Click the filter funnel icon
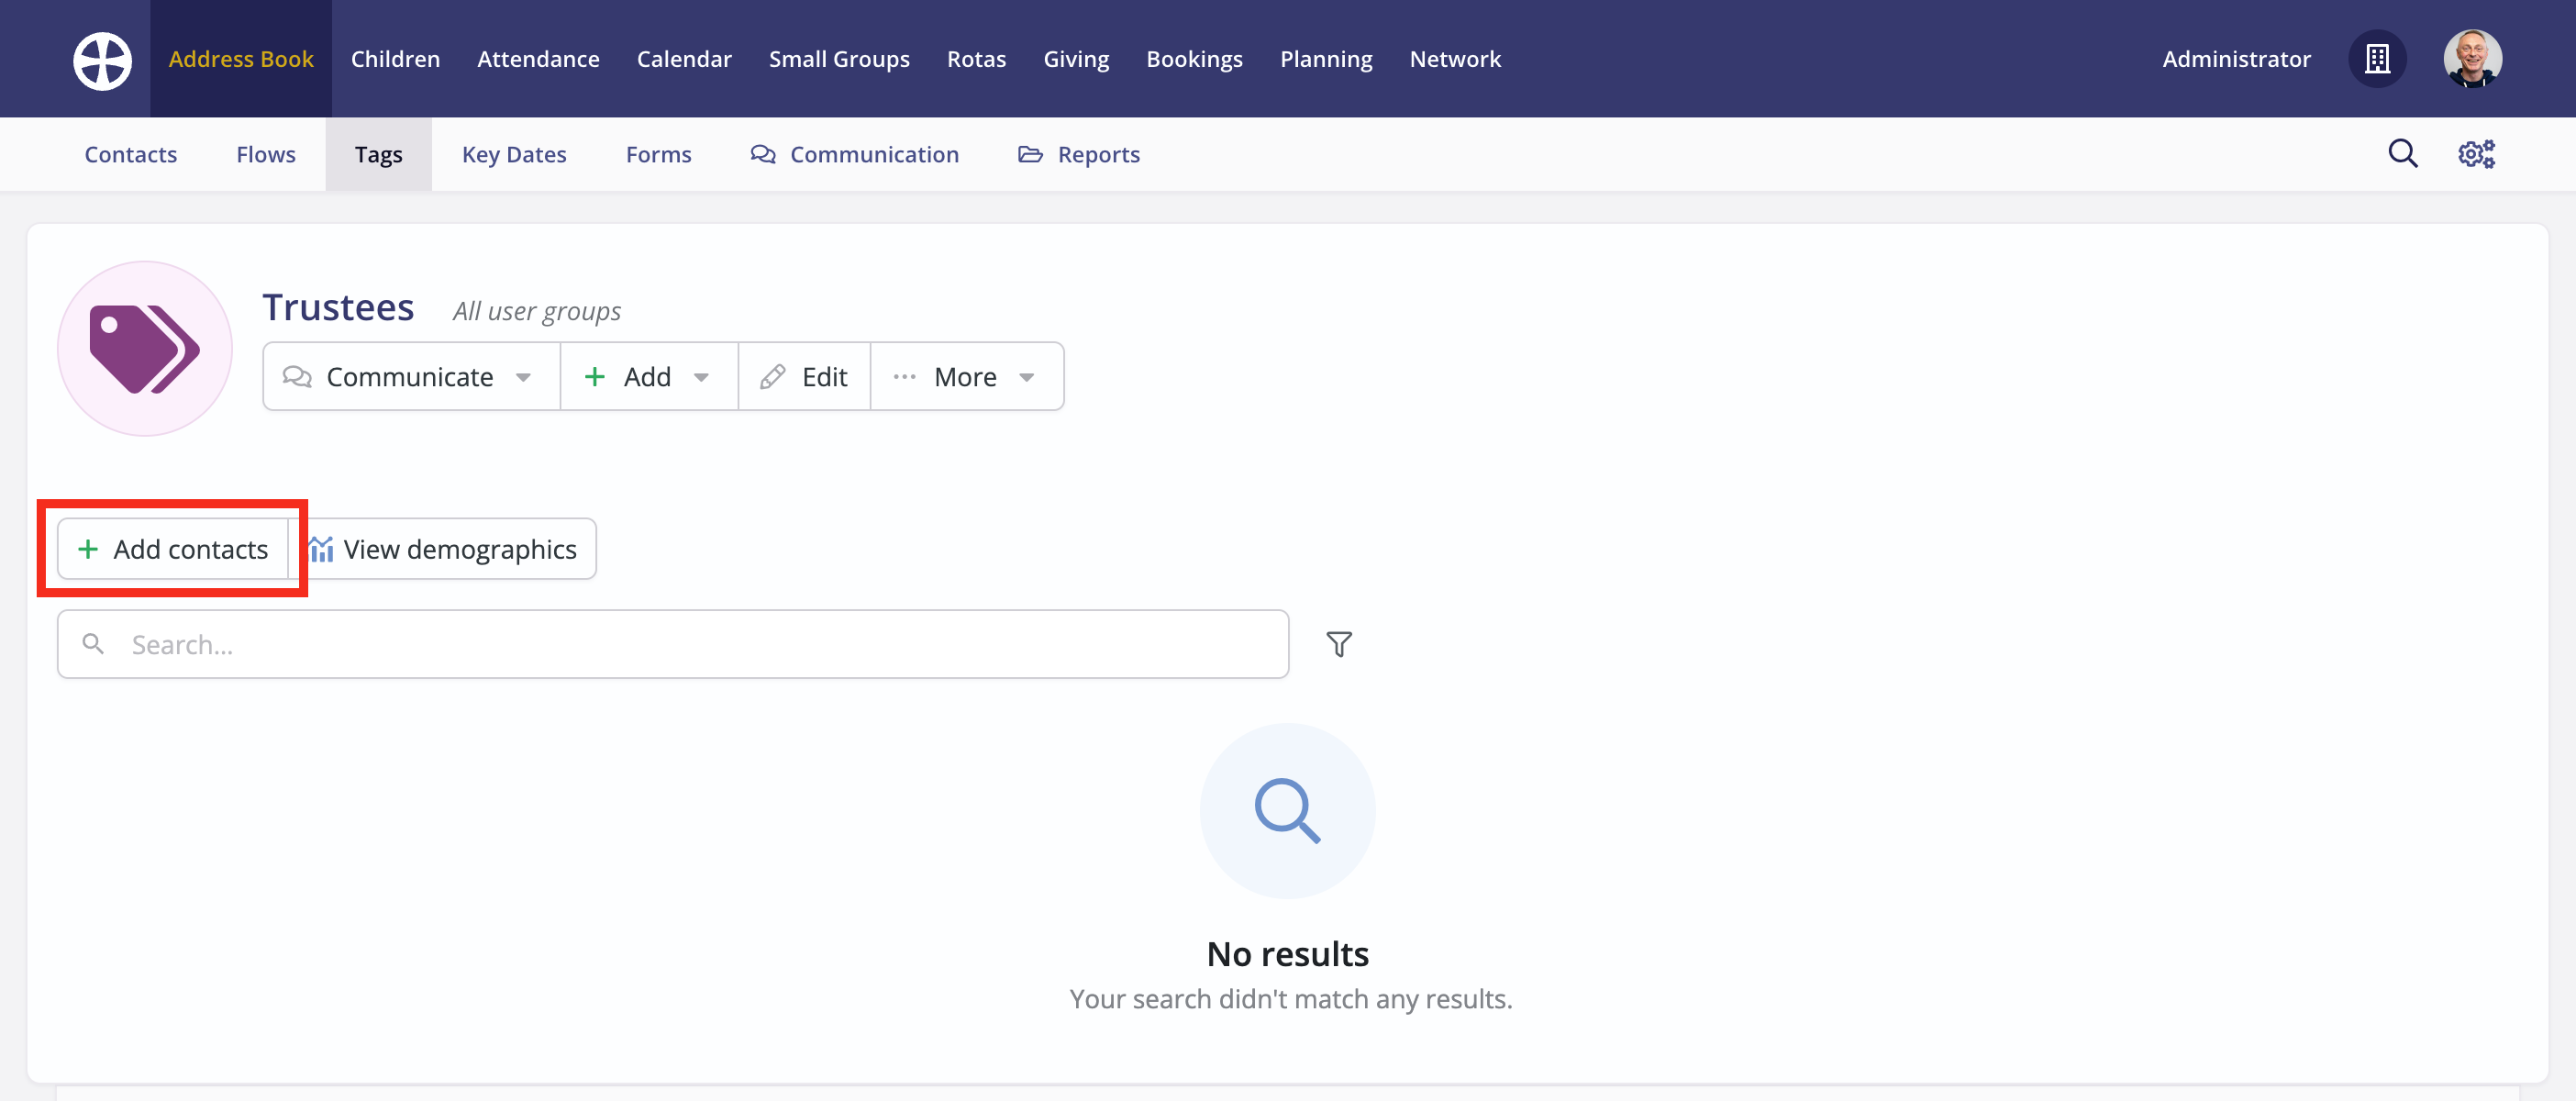Screen dimensions: 2576x1101 pos(1338,644)
